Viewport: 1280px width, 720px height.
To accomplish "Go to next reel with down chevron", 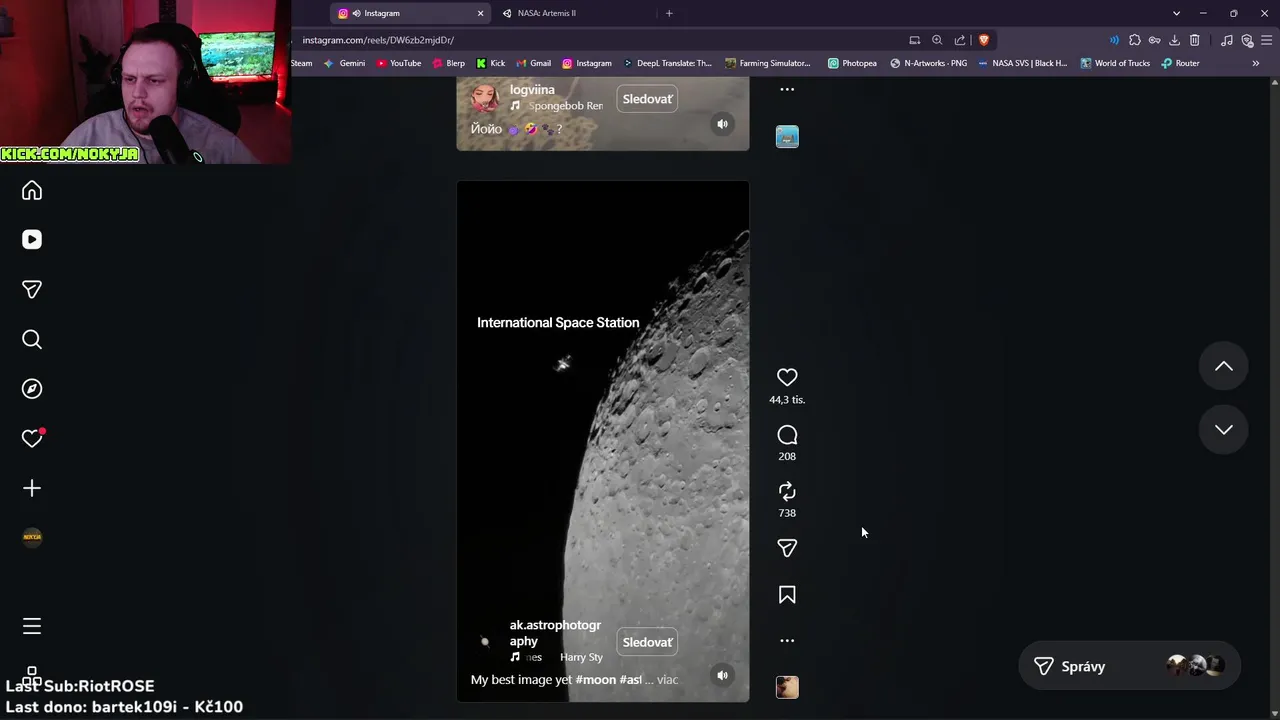I will (1223, 429).
